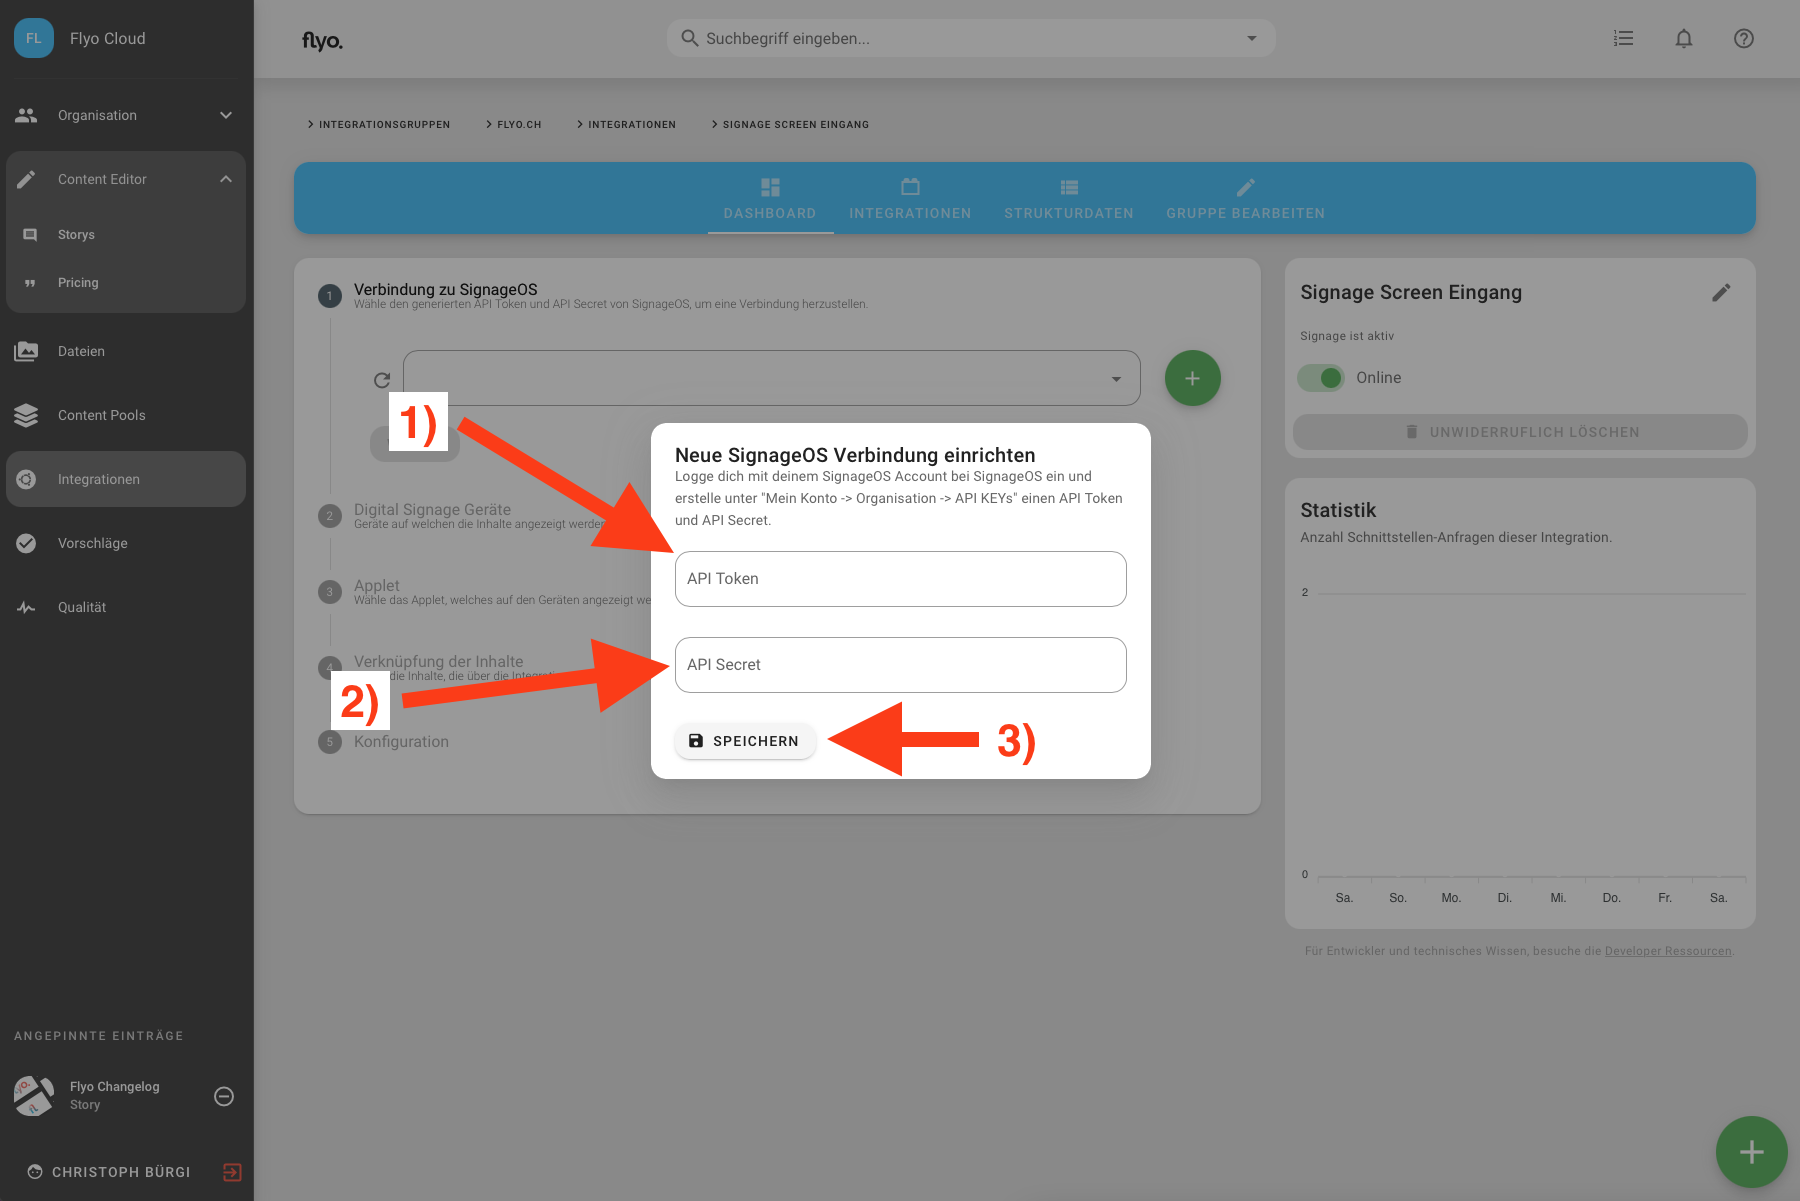Image resolution: width=1800 pixels, height=1201 pixels.
Task: Click Unwiderruflich Löschen button
Action: coord(1520,432)
